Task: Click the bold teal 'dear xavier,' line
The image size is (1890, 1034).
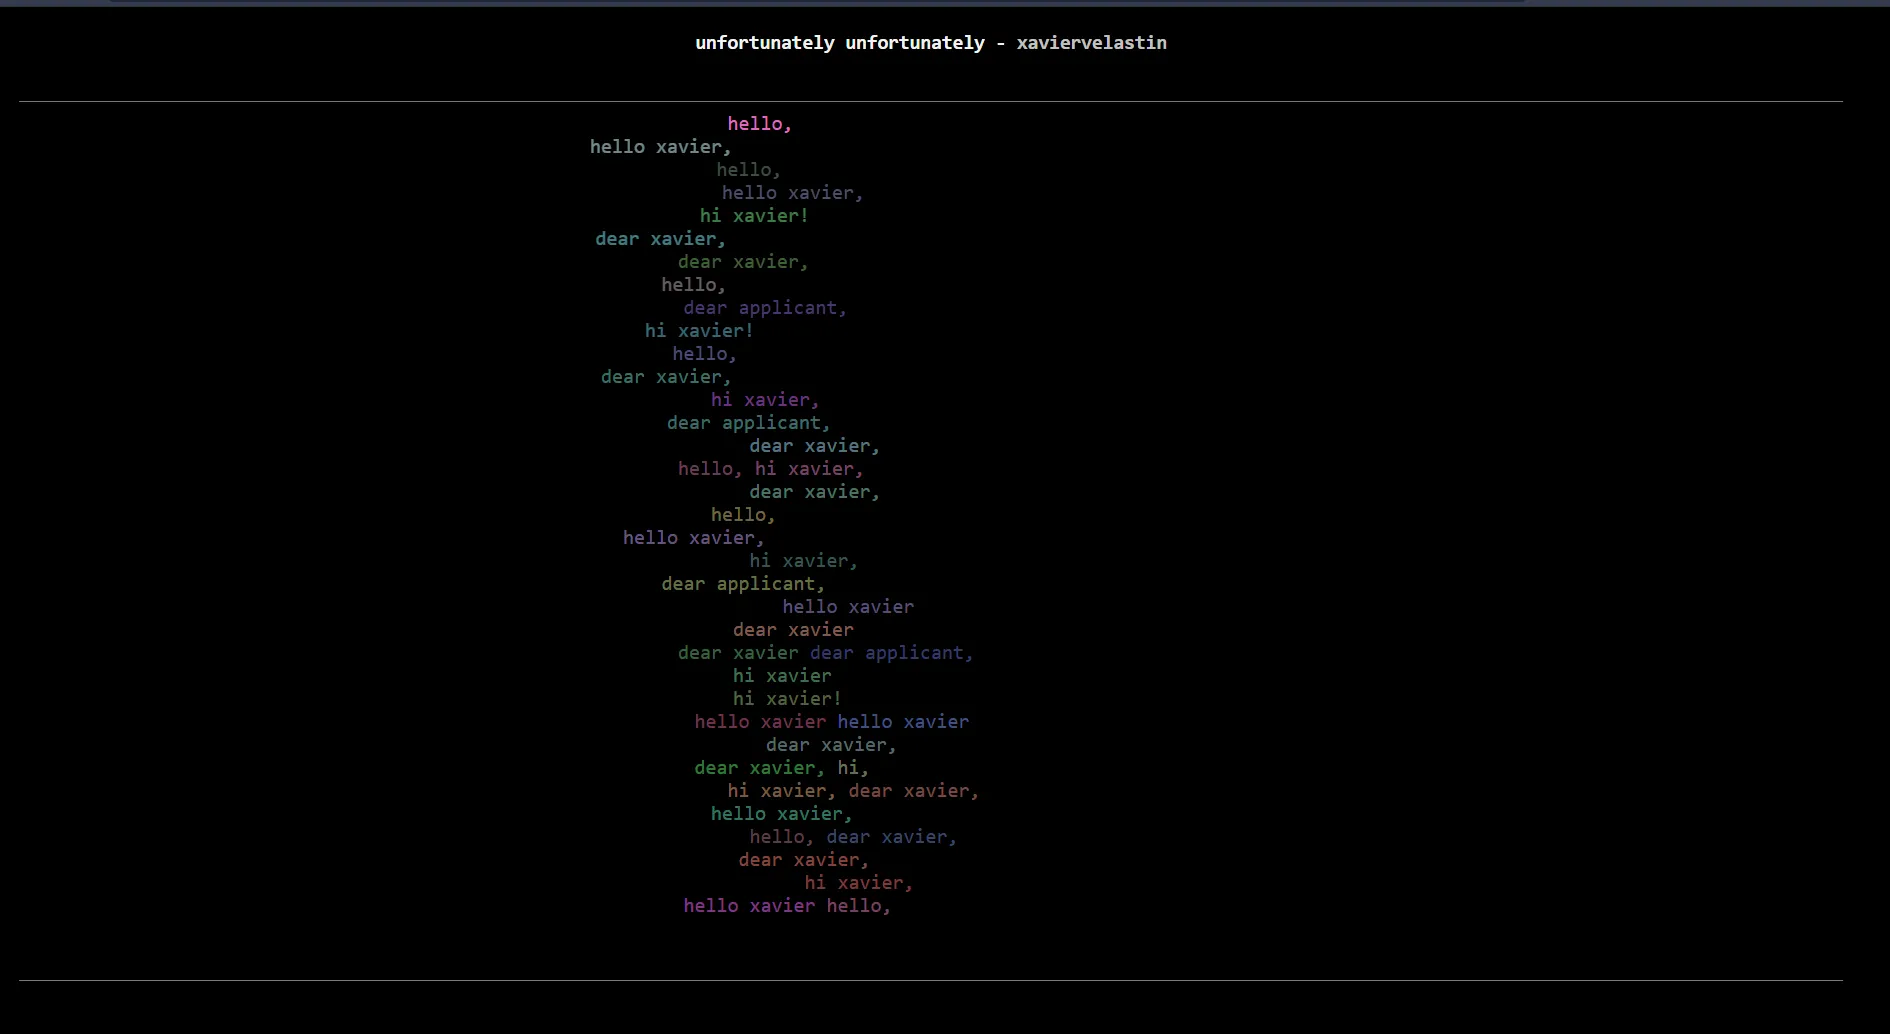Action: tap(661, 239)
